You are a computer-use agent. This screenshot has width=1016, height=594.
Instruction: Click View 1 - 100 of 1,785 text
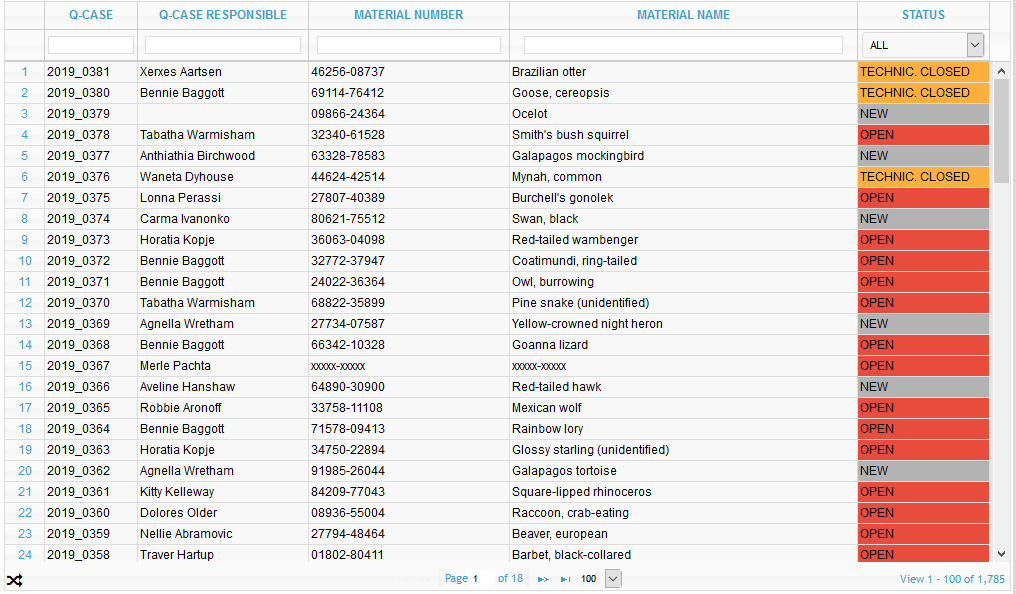pyautogui.click(x=952, y=579)
